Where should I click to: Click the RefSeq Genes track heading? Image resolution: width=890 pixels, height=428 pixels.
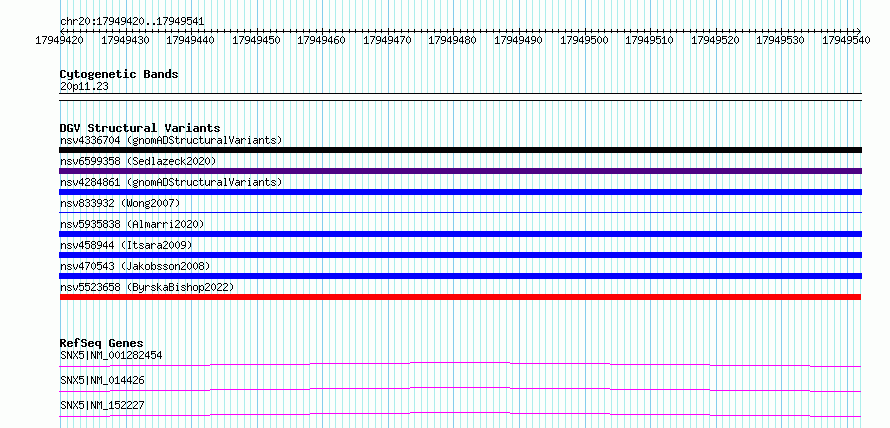(x=101, y=343)
